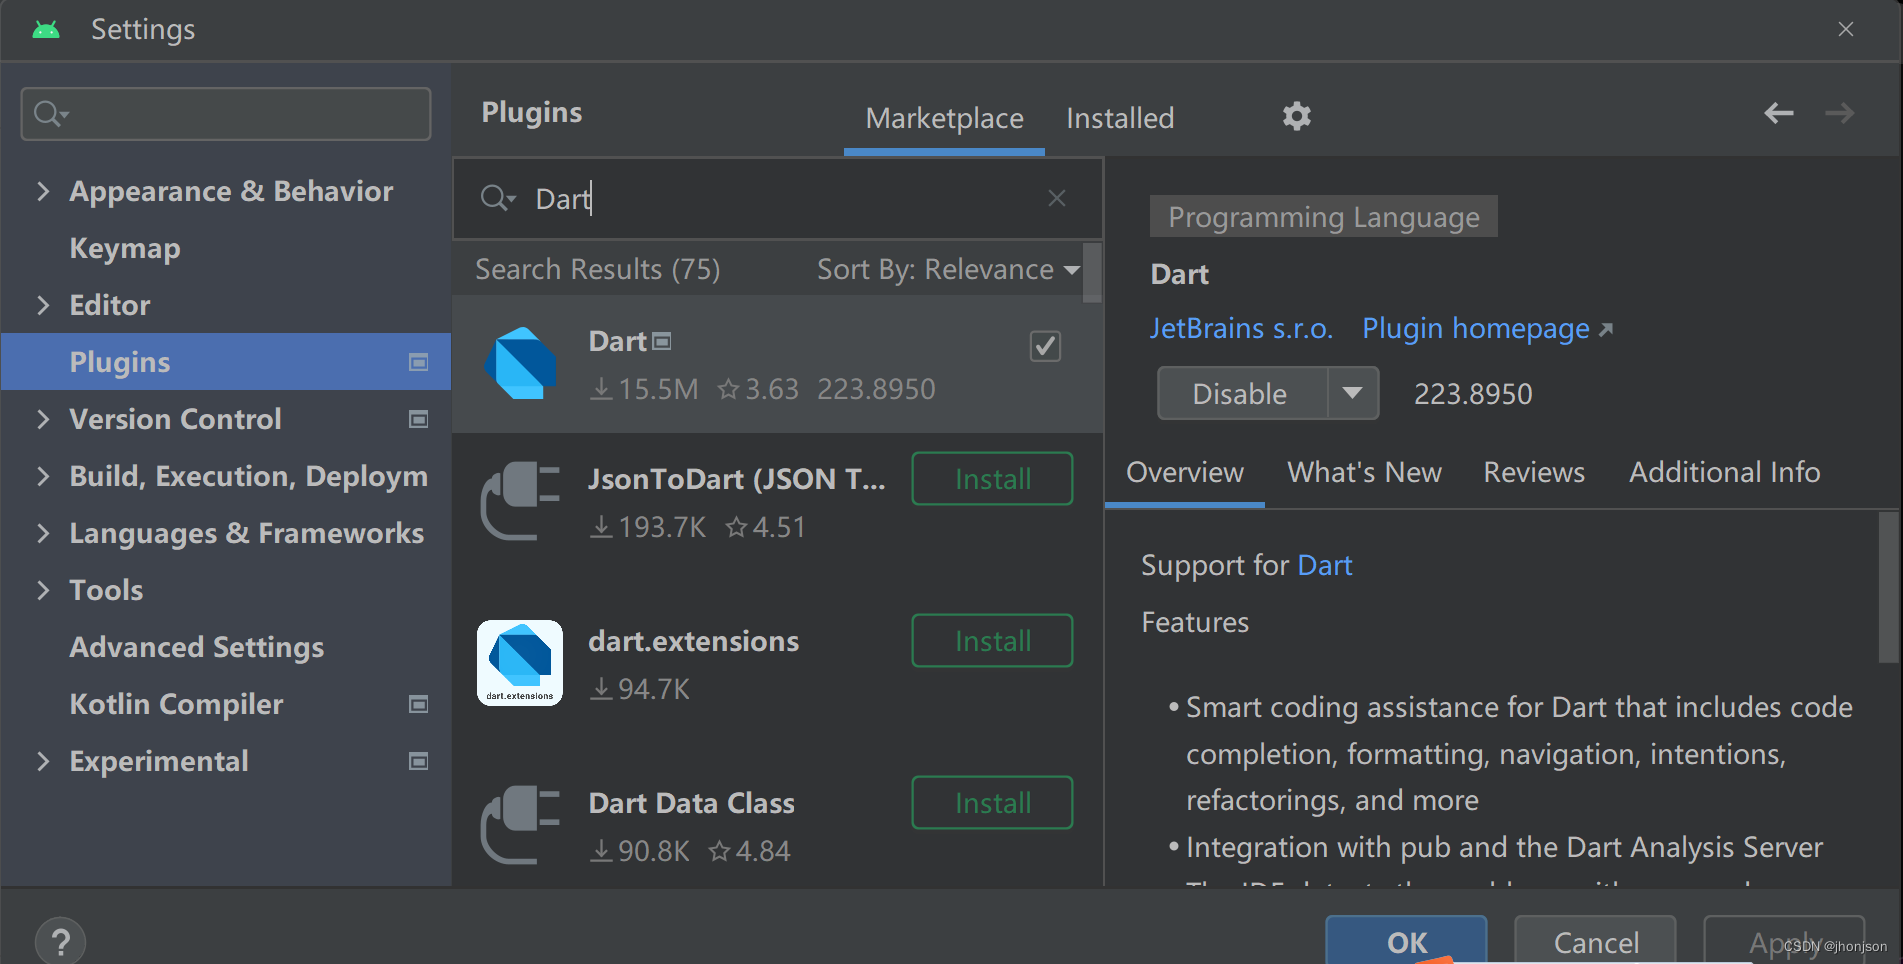This screenshot has width=1903, height=964.
Task: Expand the Version Control section
Action: 42,419
